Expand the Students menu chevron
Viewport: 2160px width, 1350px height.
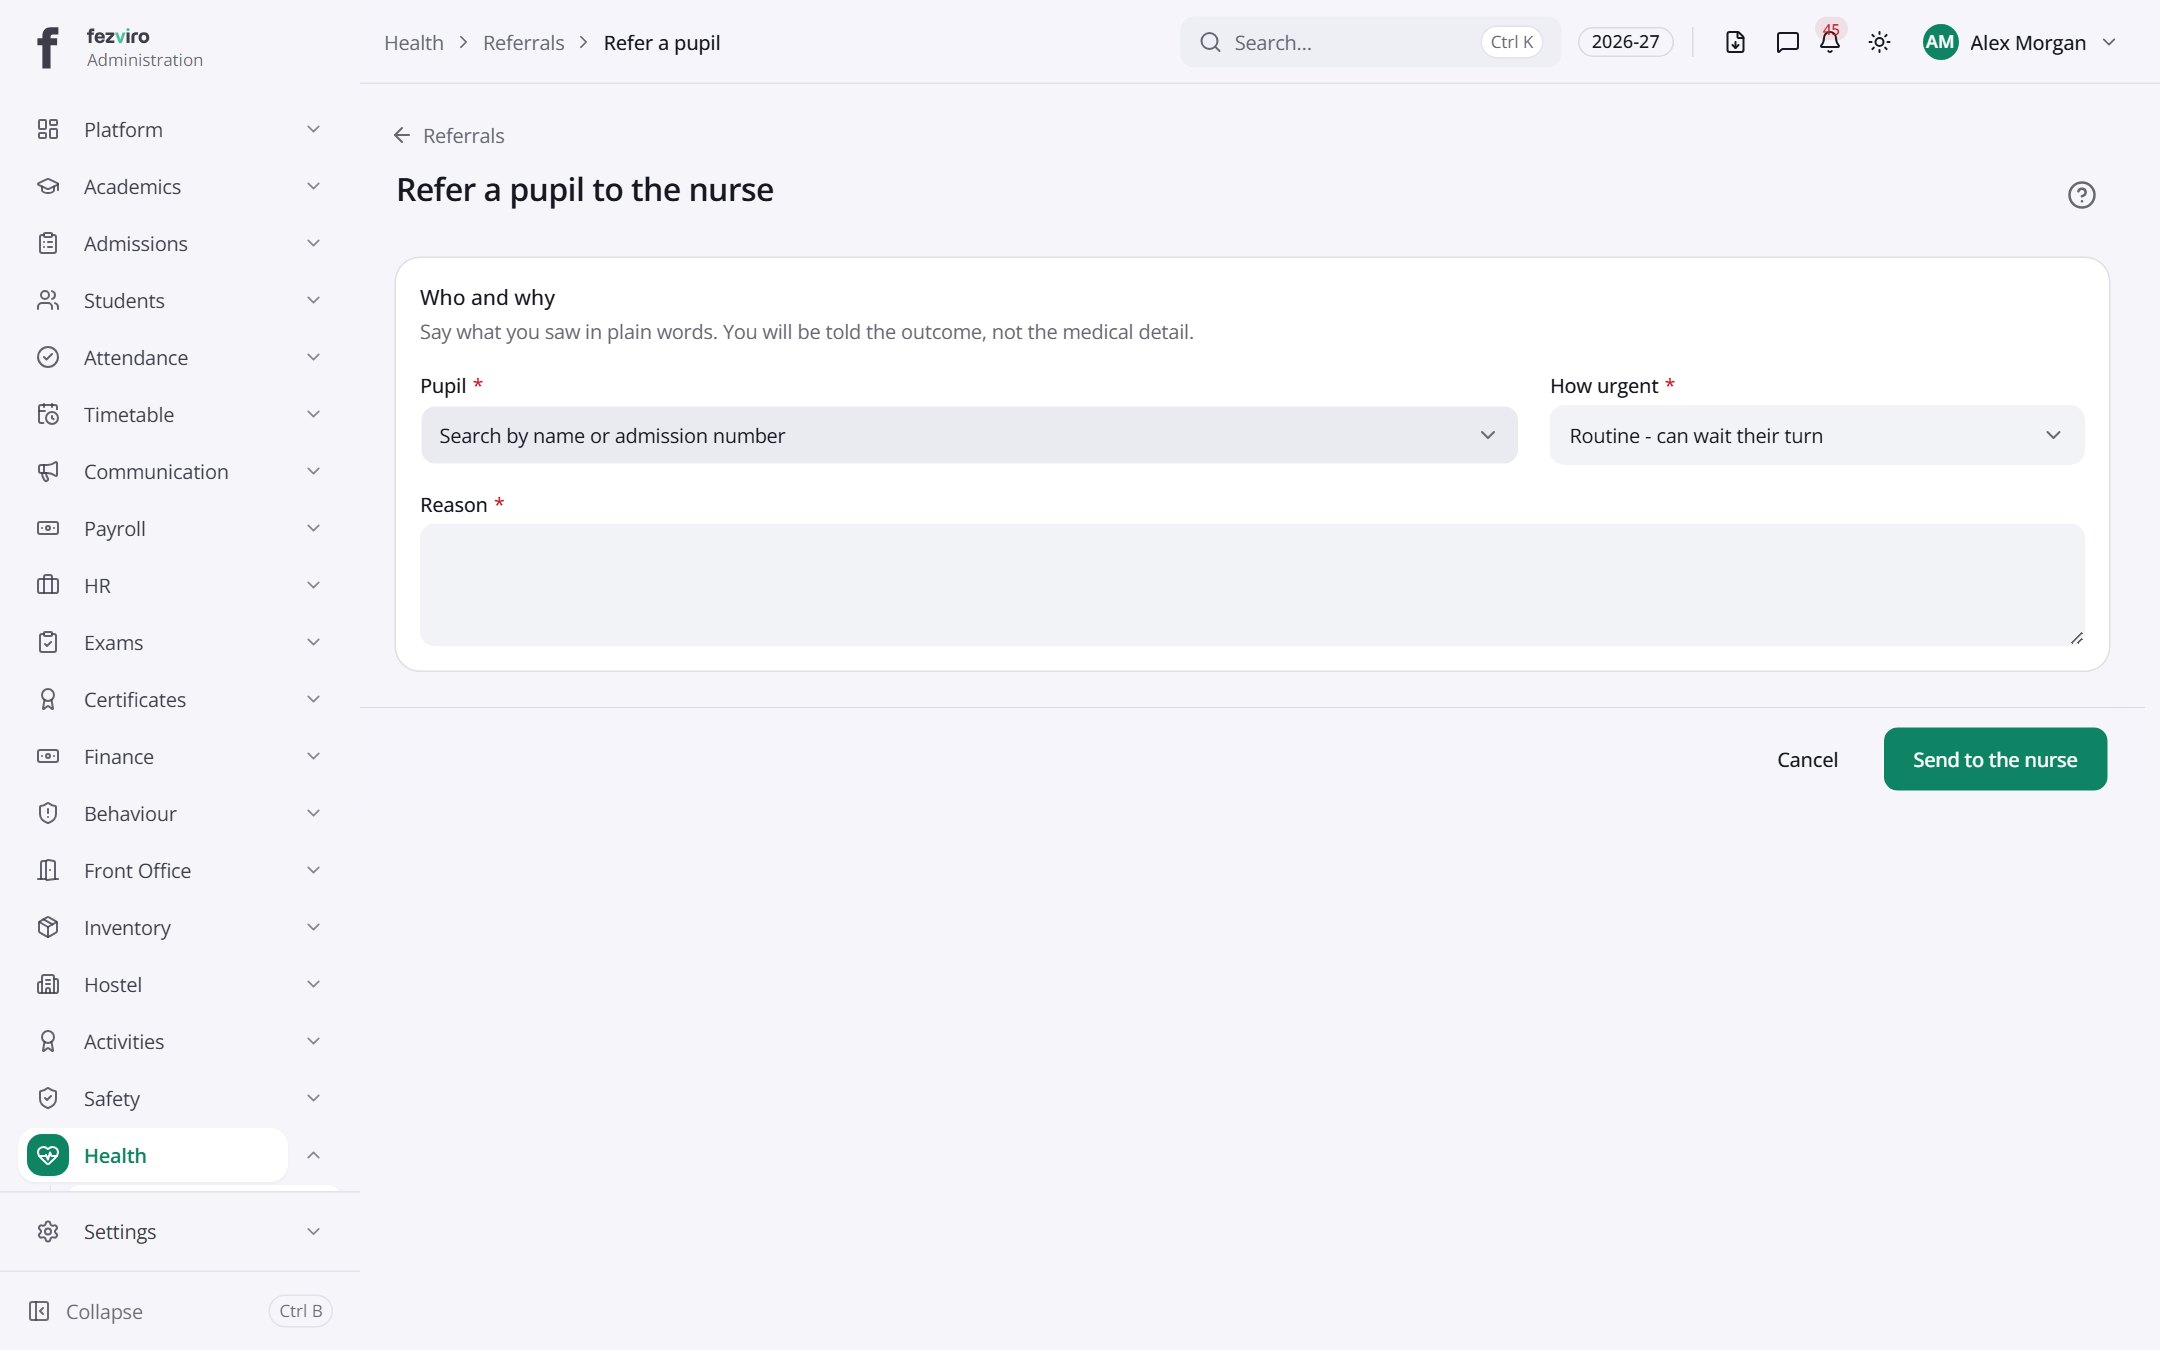coord(313,300)
